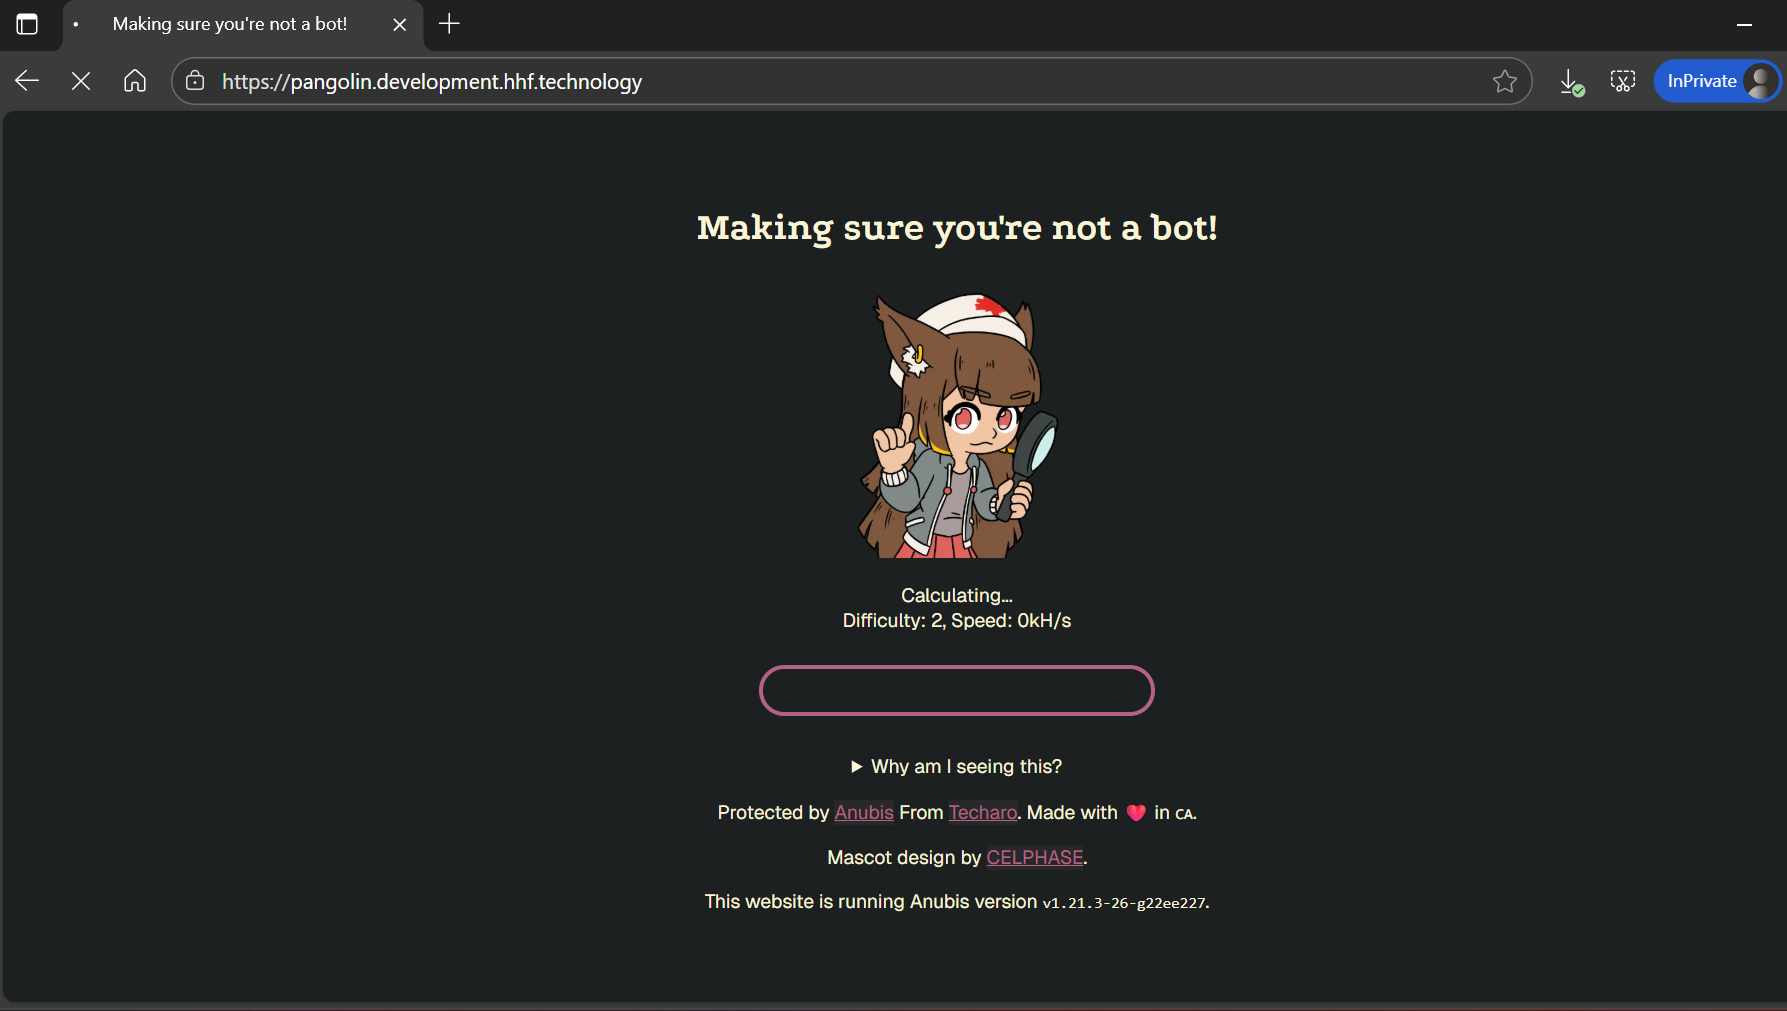This screenshot has height=1011, width=1787.
Task: View site information lock icon
Action: point(195,81)
